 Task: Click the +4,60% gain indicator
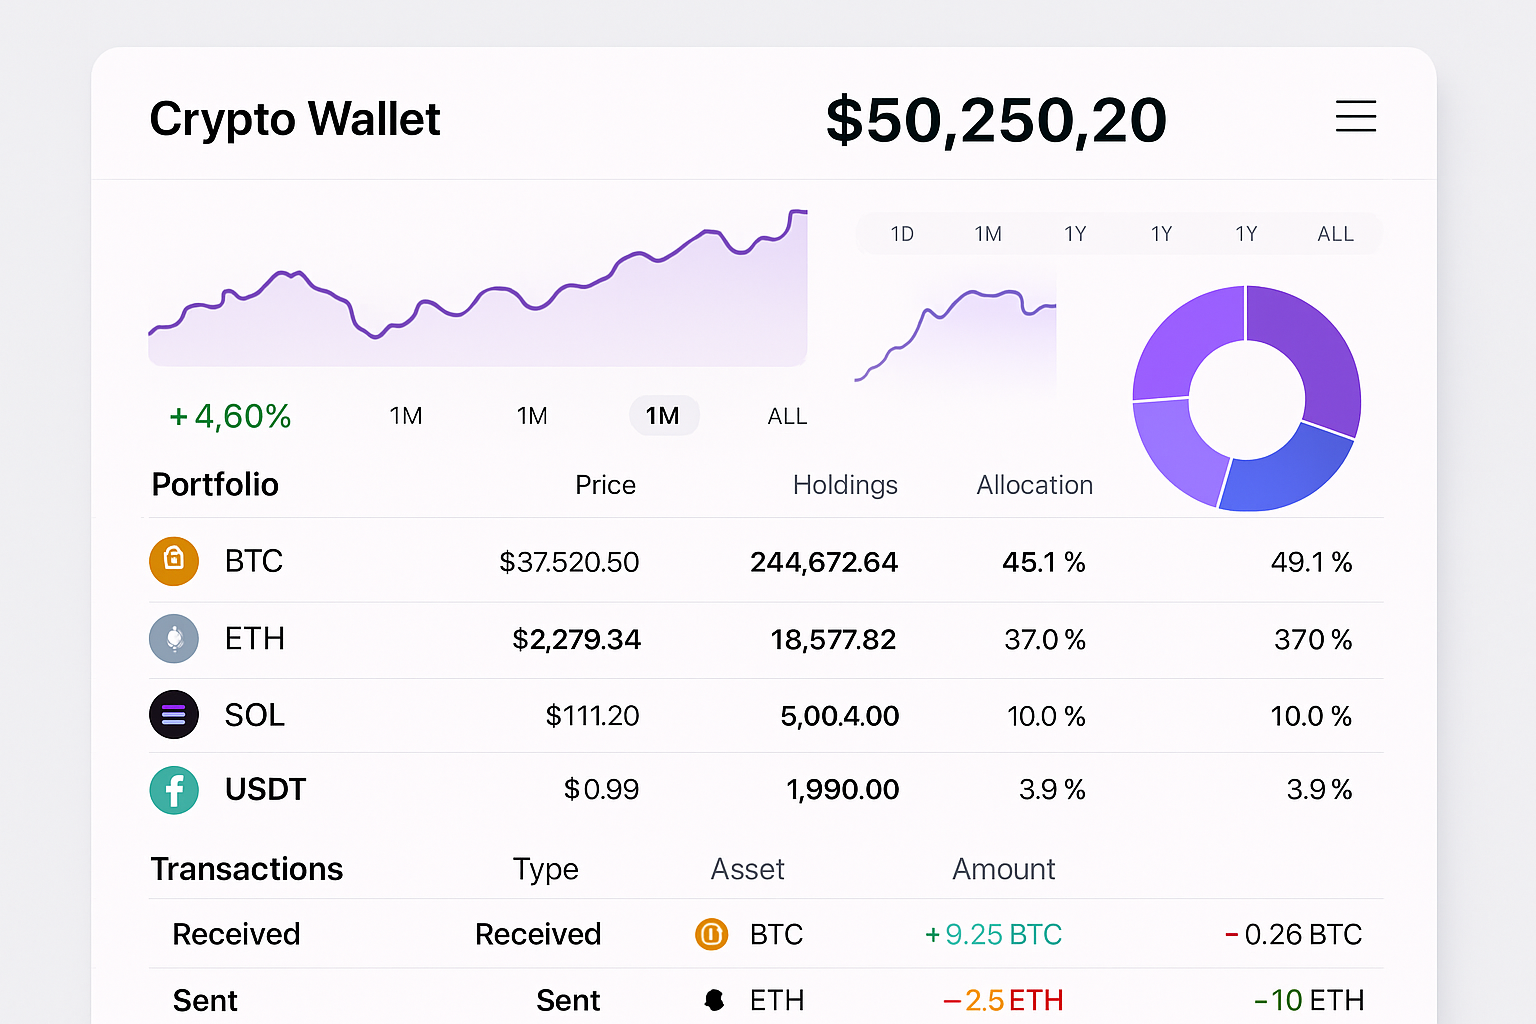229,415
